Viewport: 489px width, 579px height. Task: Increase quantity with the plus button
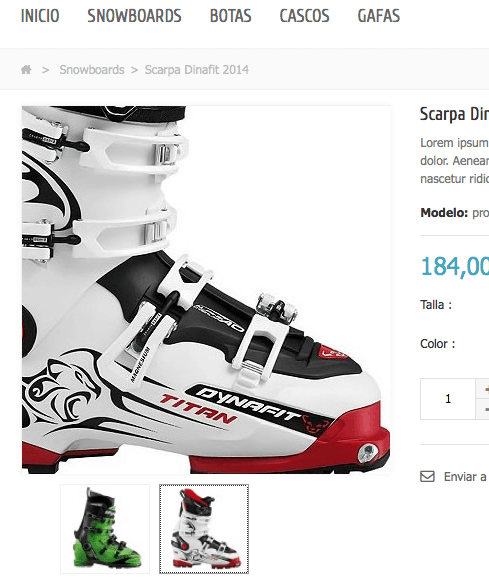pos(484,388)
